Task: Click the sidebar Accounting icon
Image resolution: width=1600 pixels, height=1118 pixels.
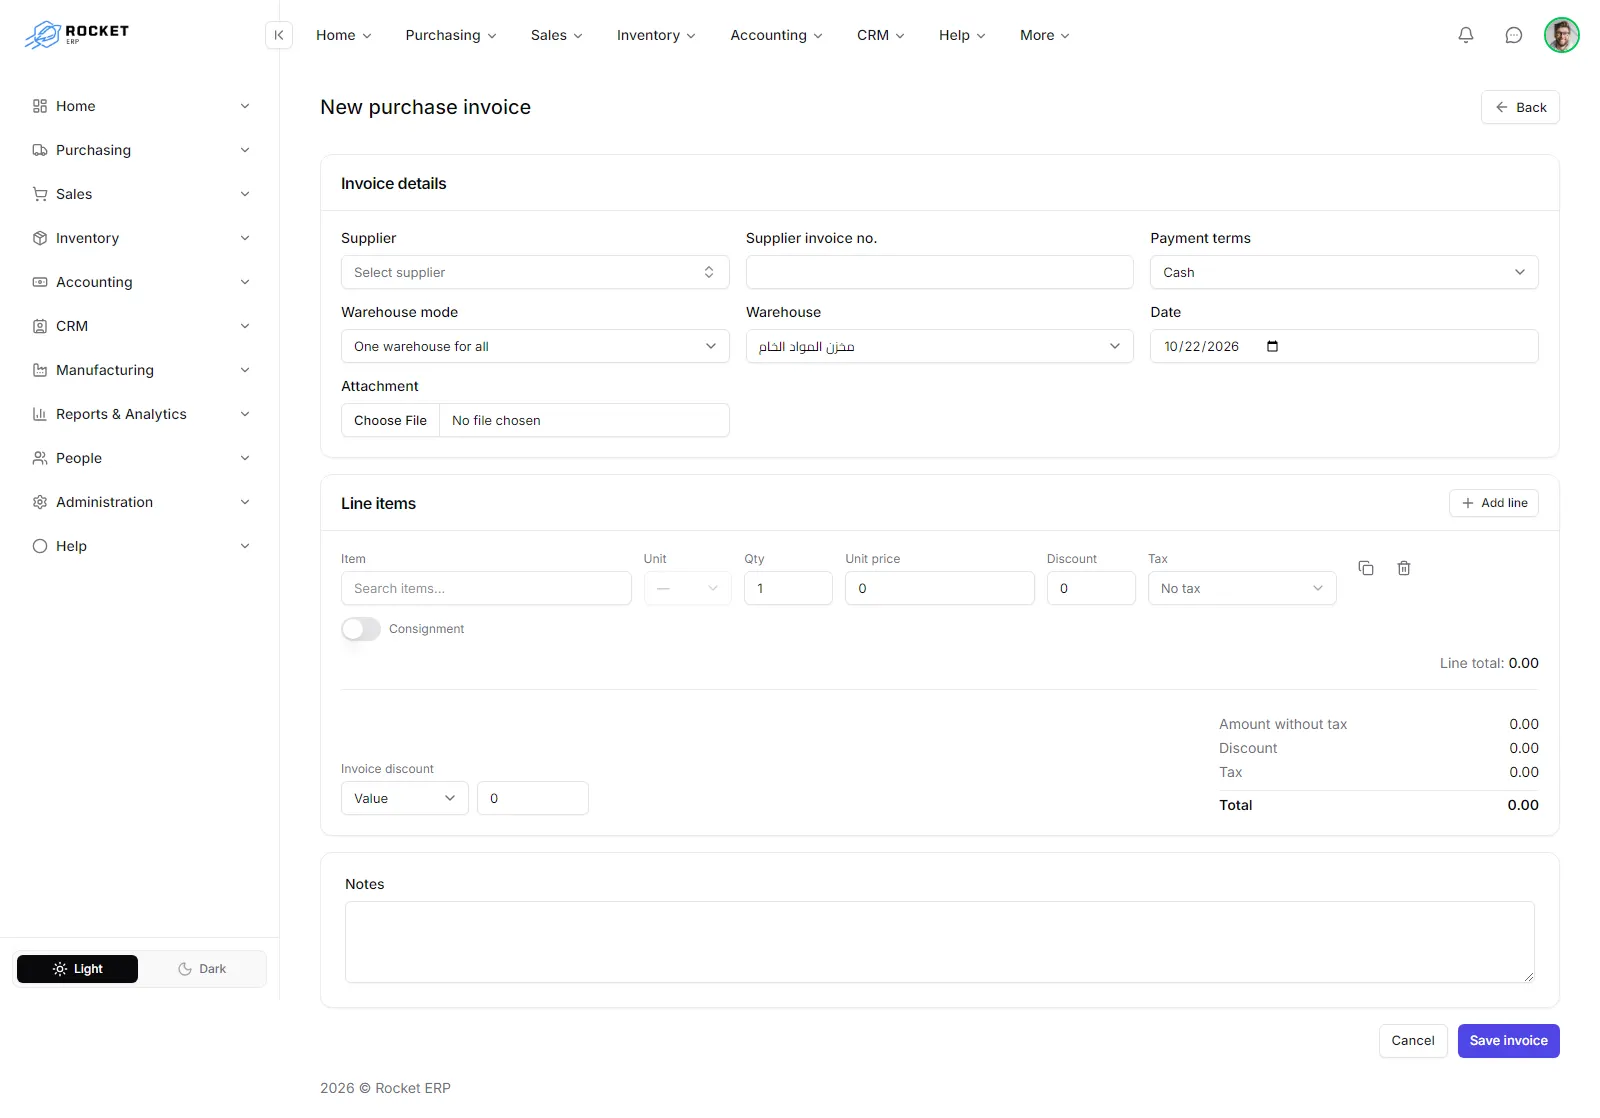Action: point(40,282)
